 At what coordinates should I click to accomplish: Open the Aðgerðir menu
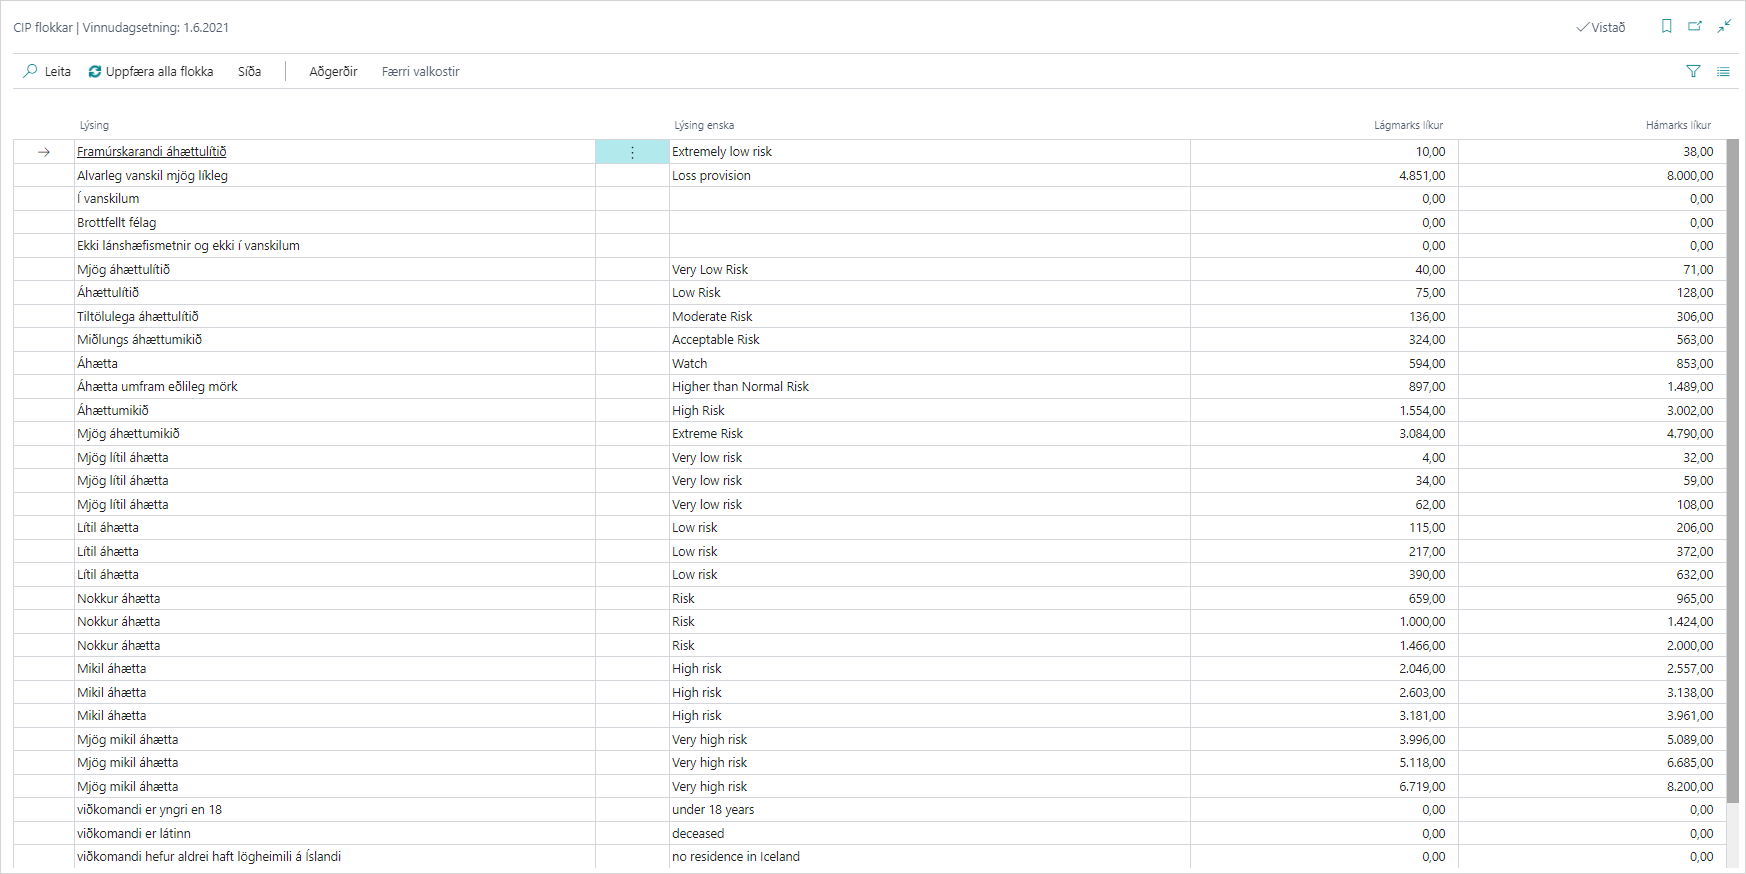pos(333,71)
